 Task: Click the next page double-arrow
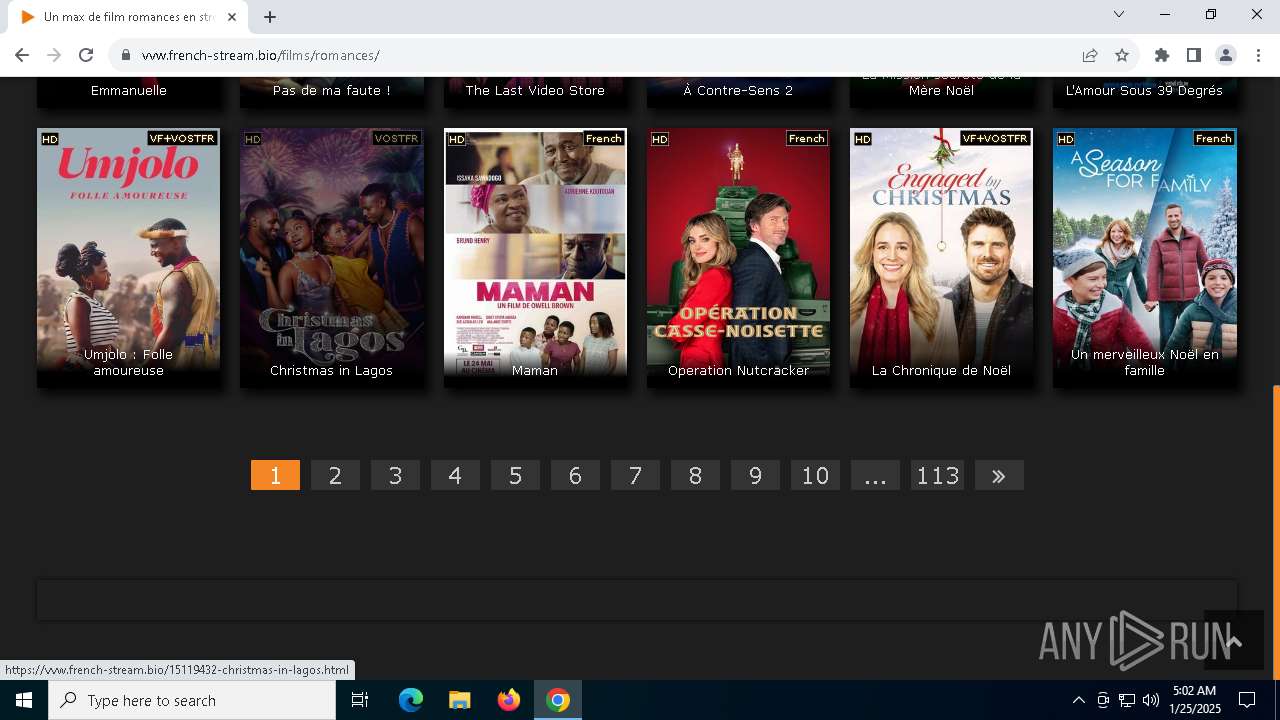(x=999, y=475)
